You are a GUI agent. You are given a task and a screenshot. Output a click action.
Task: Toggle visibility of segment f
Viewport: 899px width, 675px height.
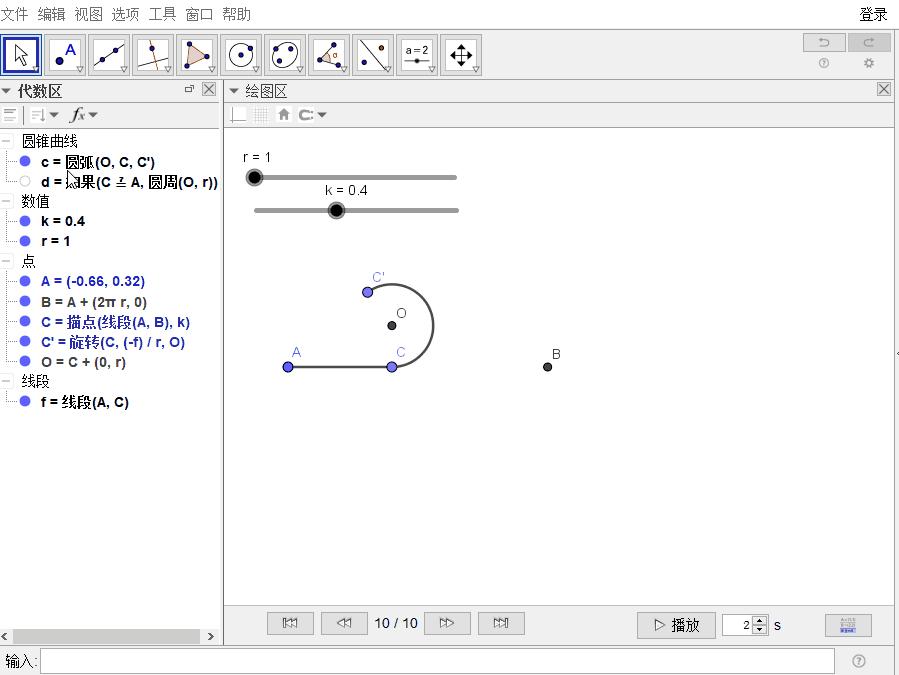point(25,402)
